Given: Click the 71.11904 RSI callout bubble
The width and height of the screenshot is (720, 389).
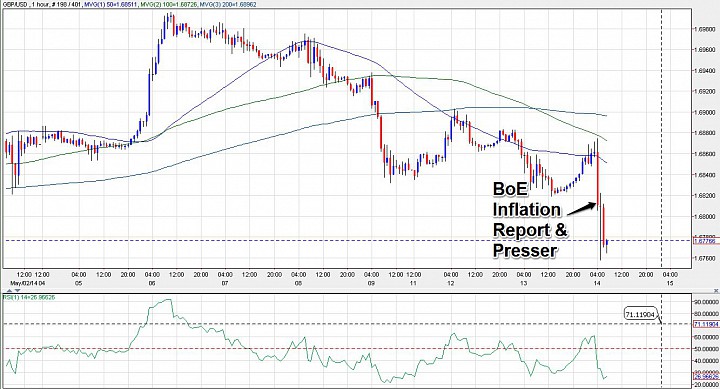Looking at the screenshot, I should pyautogui.click(x=641, y=314).
